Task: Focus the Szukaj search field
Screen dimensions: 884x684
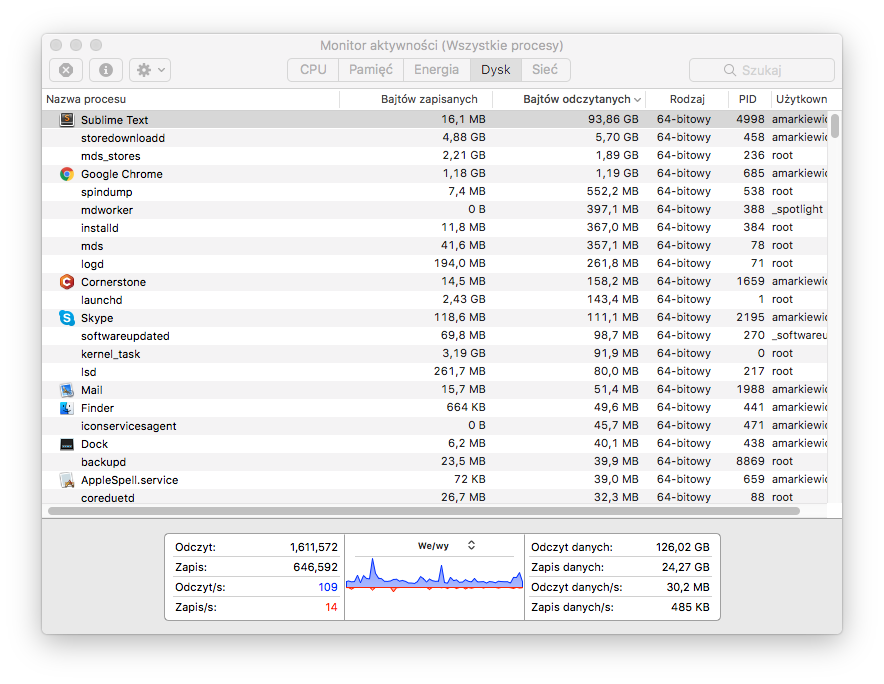Action: tap(762, 70)
